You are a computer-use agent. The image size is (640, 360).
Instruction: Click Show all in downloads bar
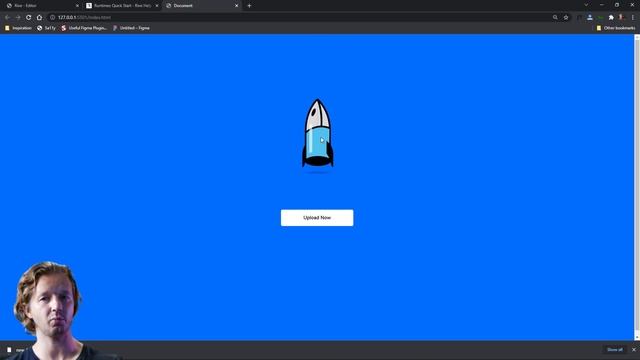[x=615, y=350]
